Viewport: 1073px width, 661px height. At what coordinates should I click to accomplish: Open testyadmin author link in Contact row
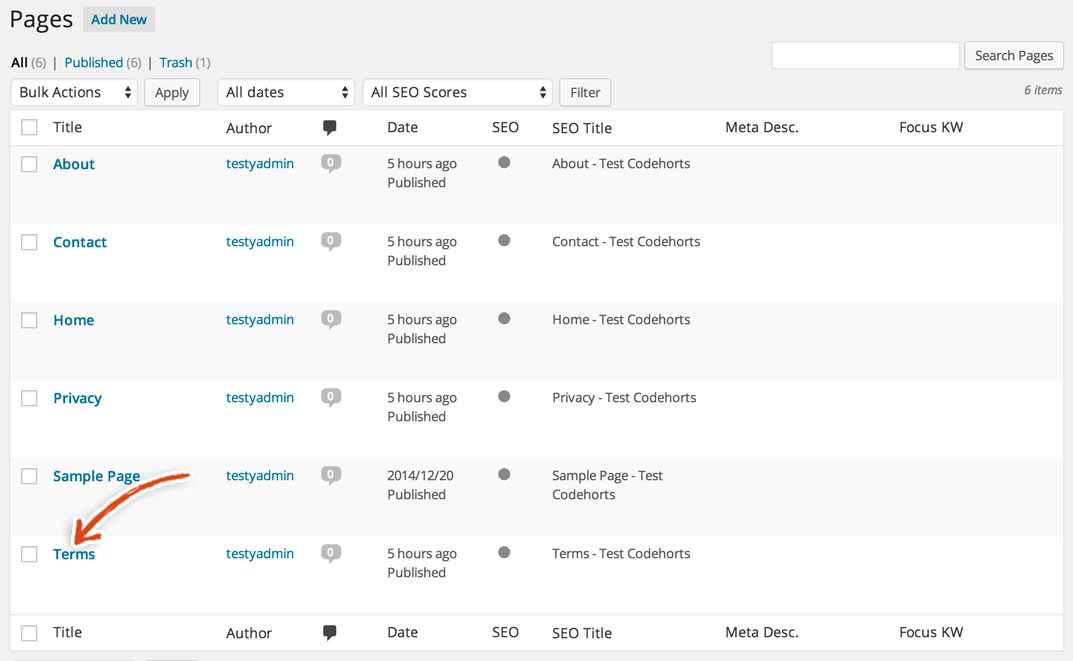pyautogui.click(x=260, y=242)
